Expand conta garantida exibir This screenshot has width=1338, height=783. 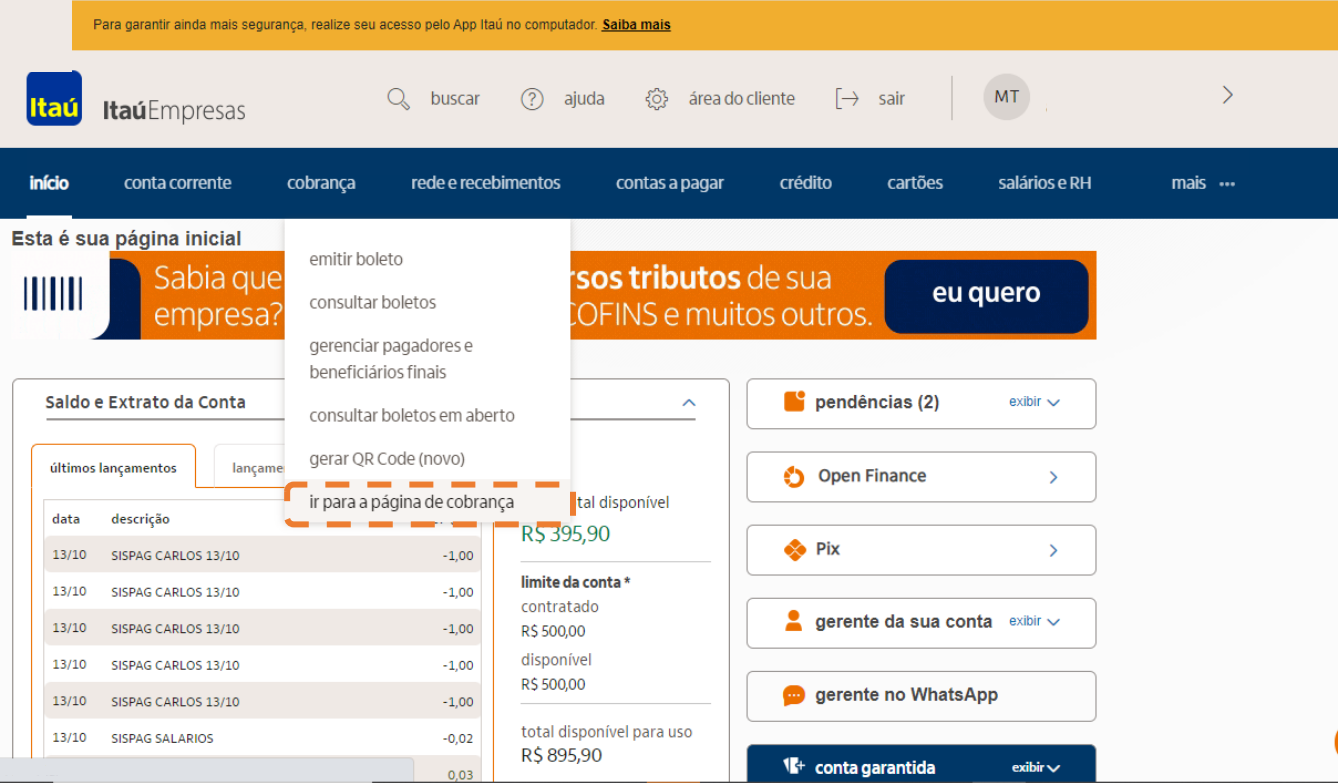click(x=1036, y=768)
